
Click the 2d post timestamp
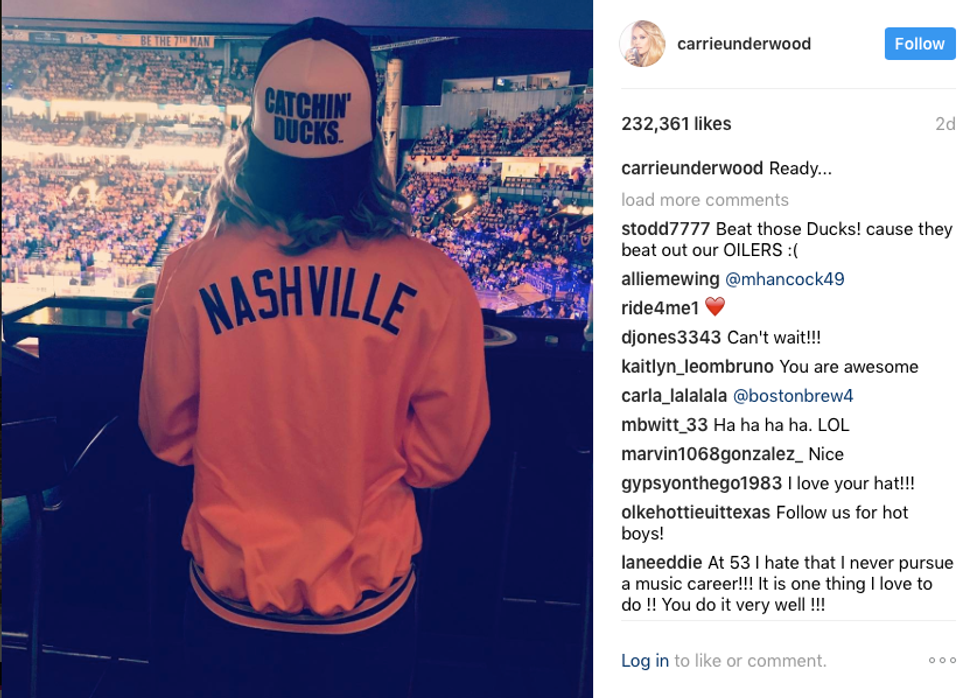coord(945,124)
